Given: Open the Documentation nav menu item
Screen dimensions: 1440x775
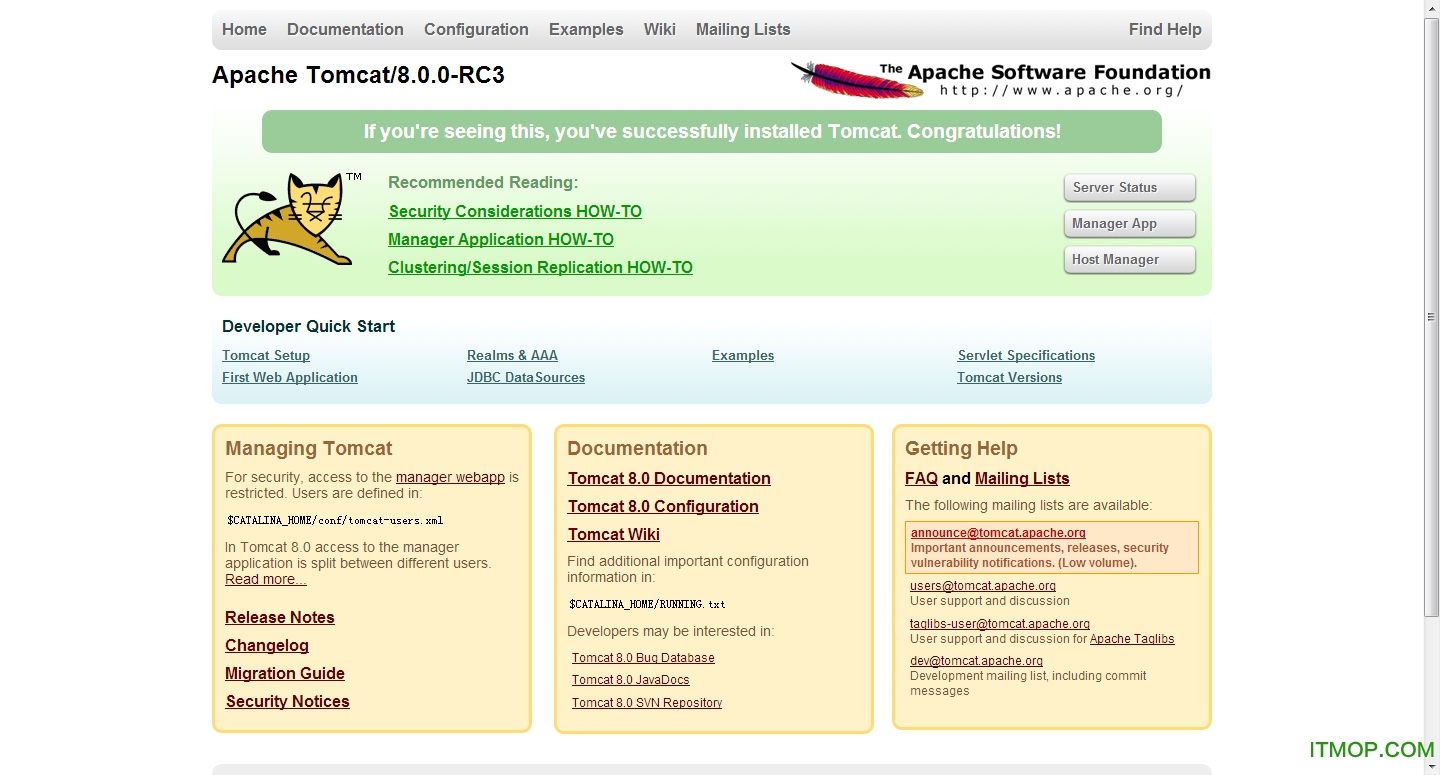Looking at the screenshot, I should pyautogui.click(x=345, y=29).
